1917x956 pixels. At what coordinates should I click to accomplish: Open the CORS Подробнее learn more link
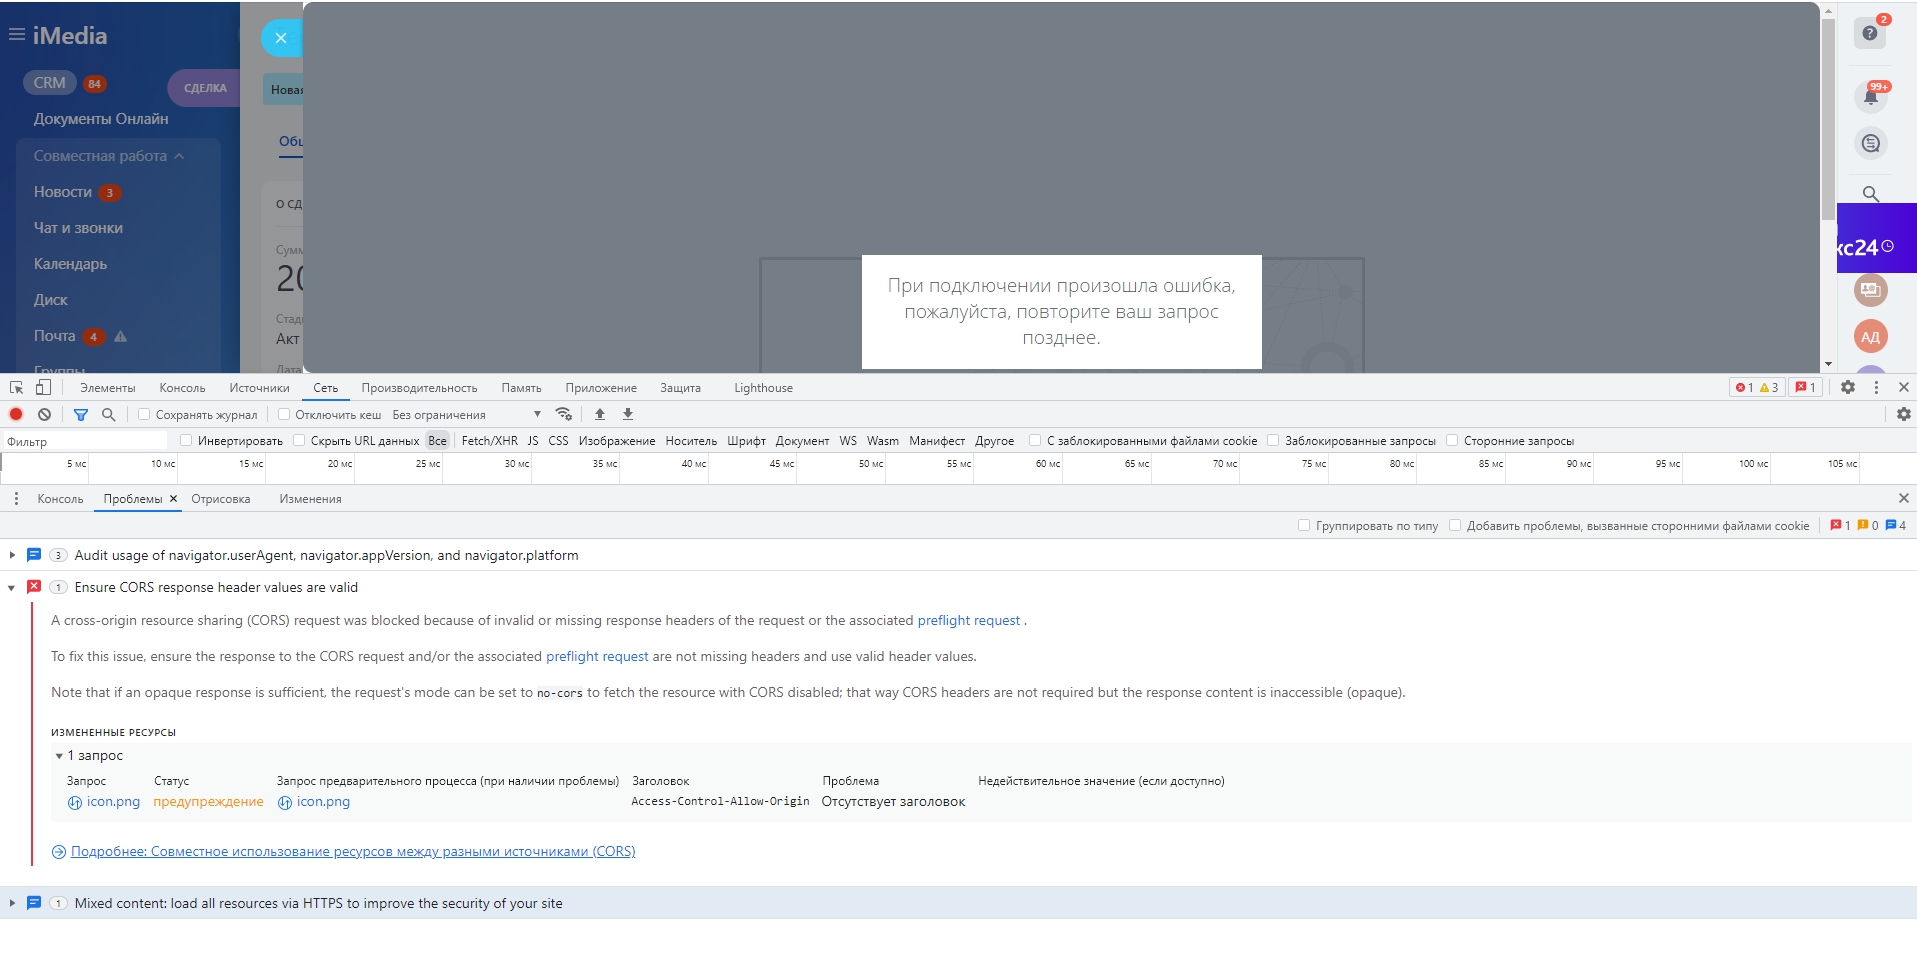352,852
